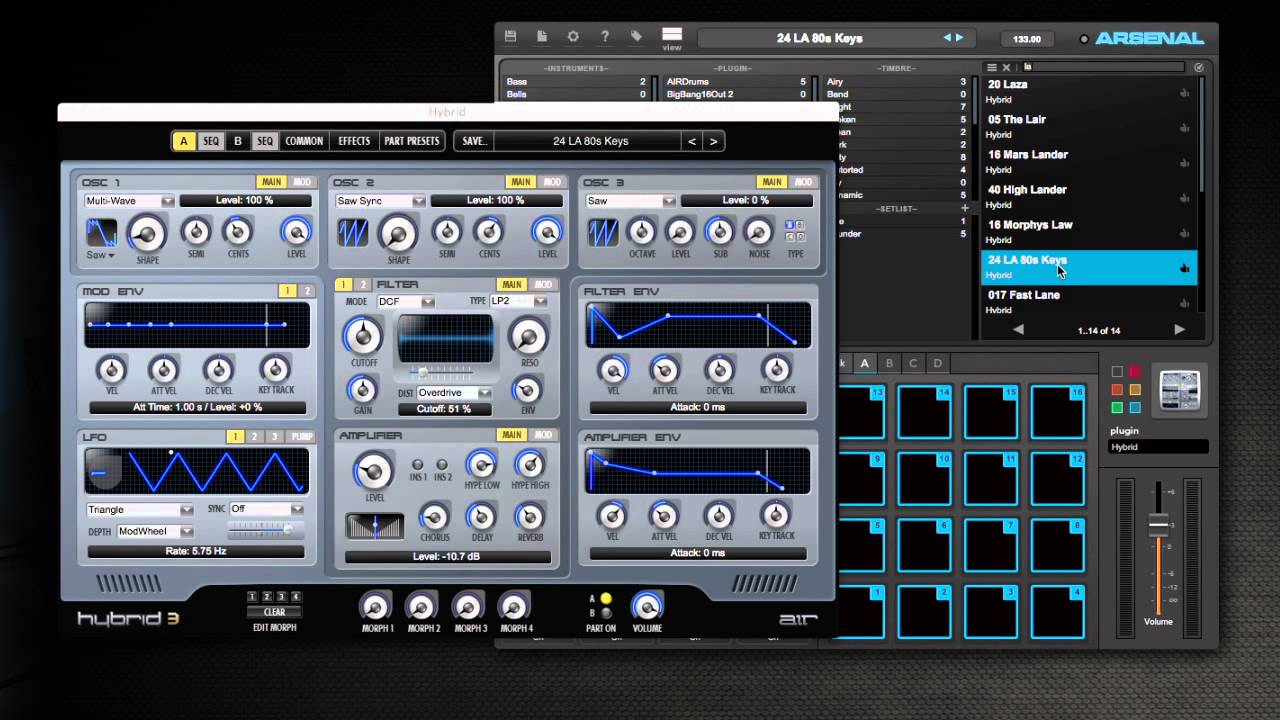Click the save disk icon in Arsenal toolbar
Viewport: 1280px width, 720px height.
point(510,37)
